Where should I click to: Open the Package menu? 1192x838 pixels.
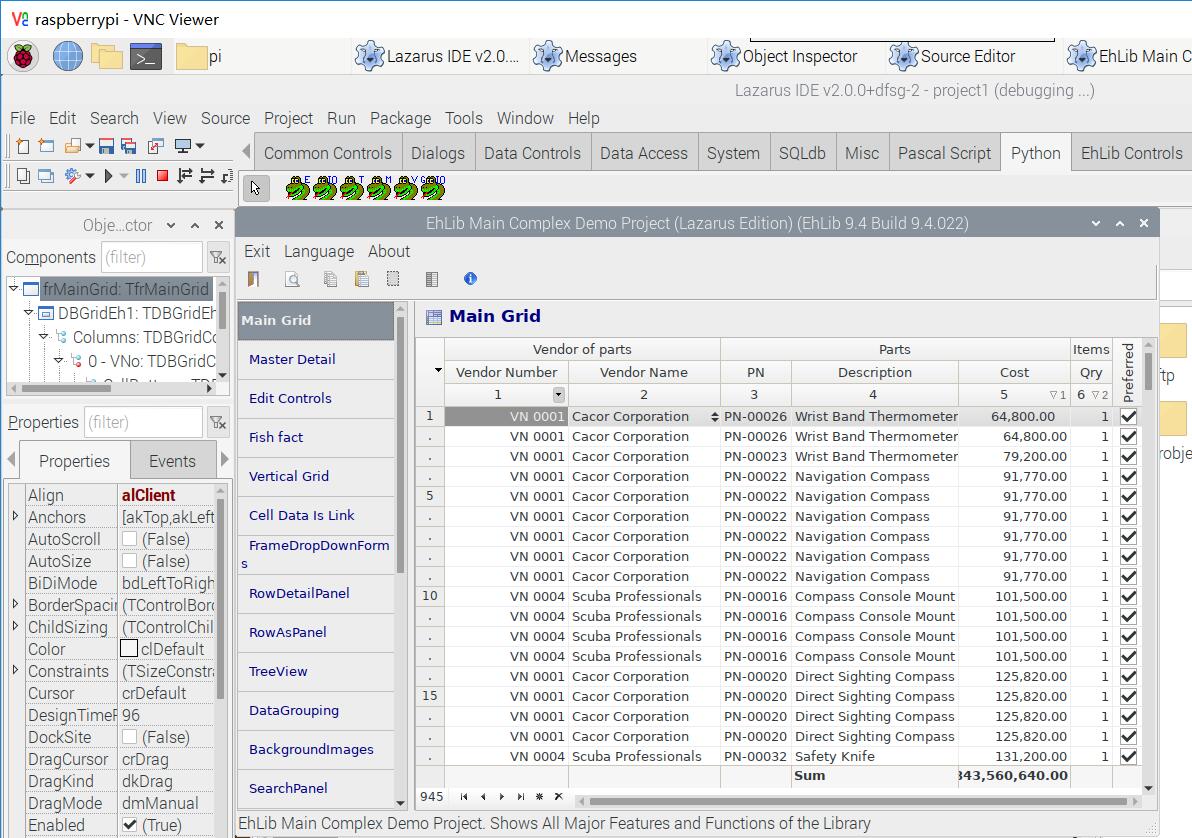pyautogui.click(x=400, y=119)
